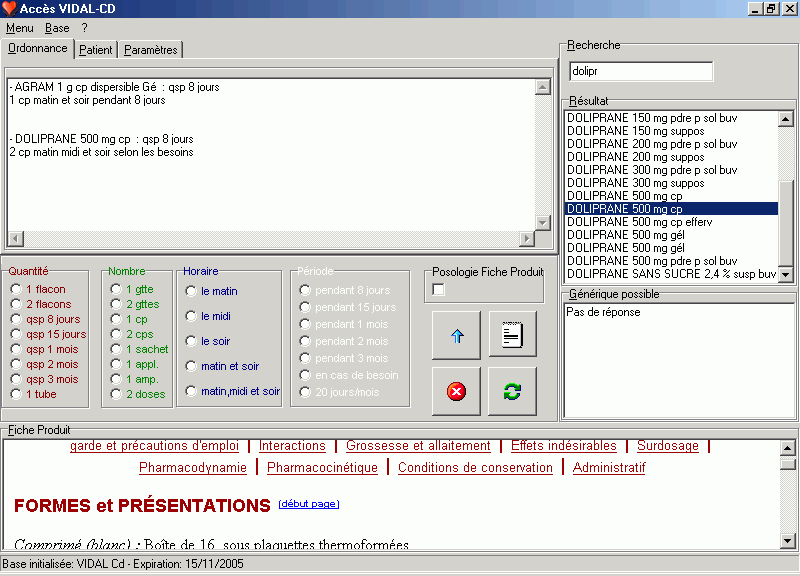Open the Base menu
Image resolution: width=800 pixels, height=576 pixels.
point(57,28)
